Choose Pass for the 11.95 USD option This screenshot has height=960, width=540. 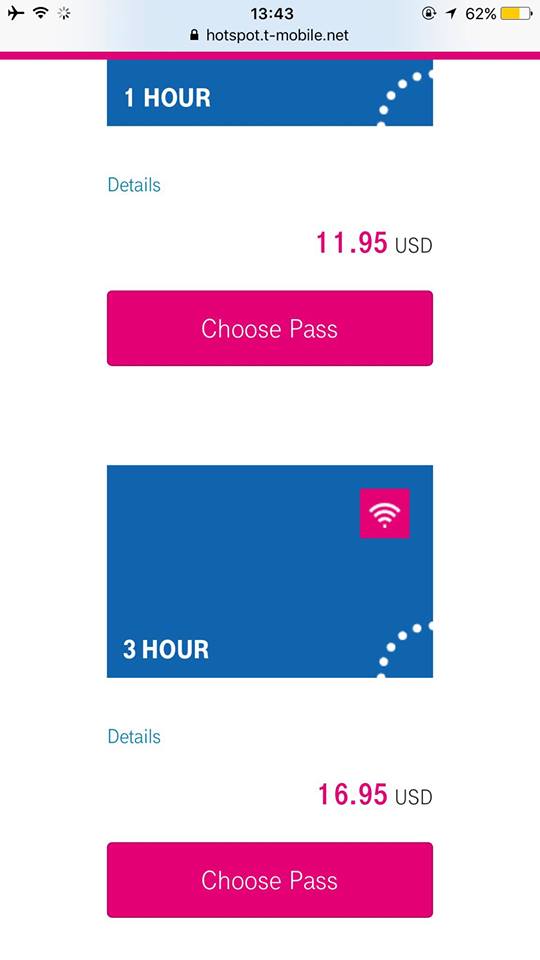click(270, 328)
